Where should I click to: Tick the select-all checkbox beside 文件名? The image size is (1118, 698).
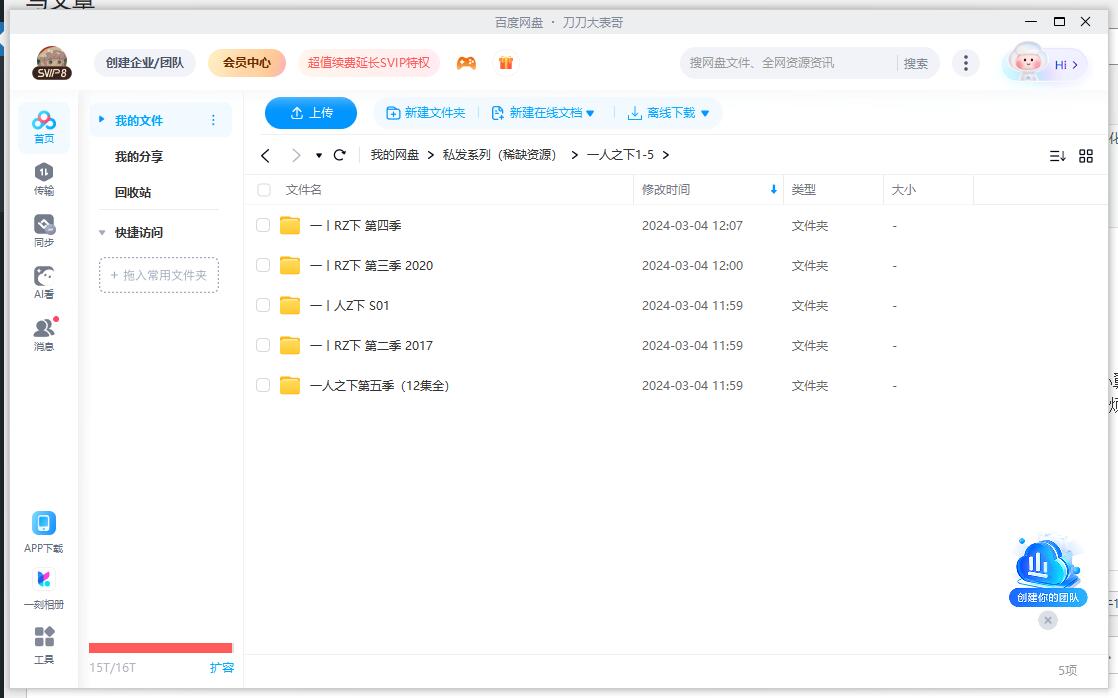(264, 190)
